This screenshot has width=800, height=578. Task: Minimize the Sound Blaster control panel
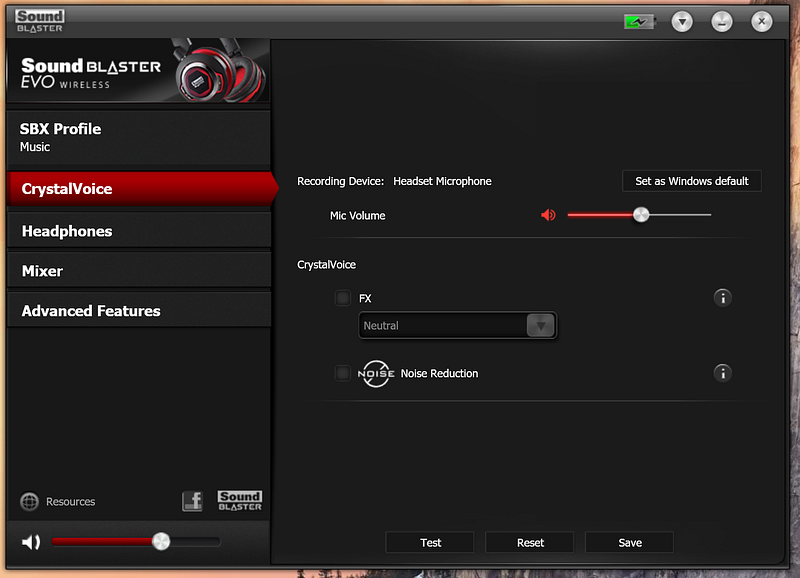pos(722,21)
